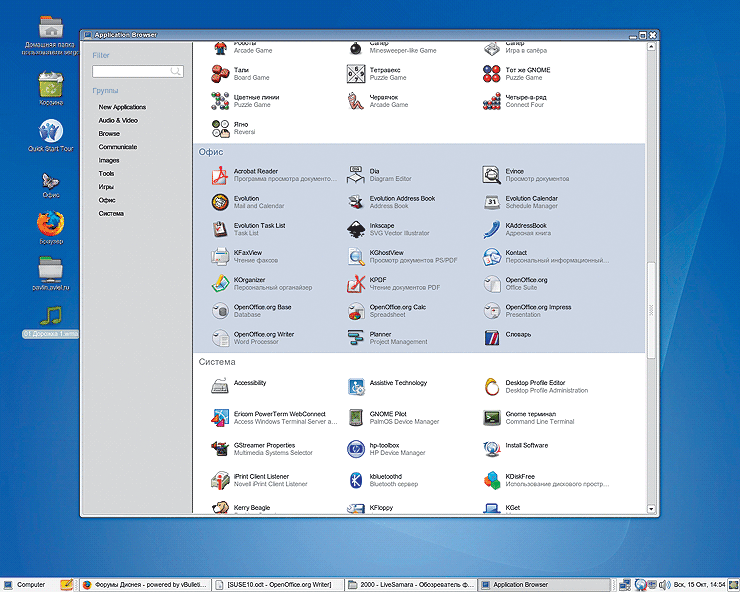Open KDiskFree icon
Screen dimensions: 740x592
coord(491,480)
